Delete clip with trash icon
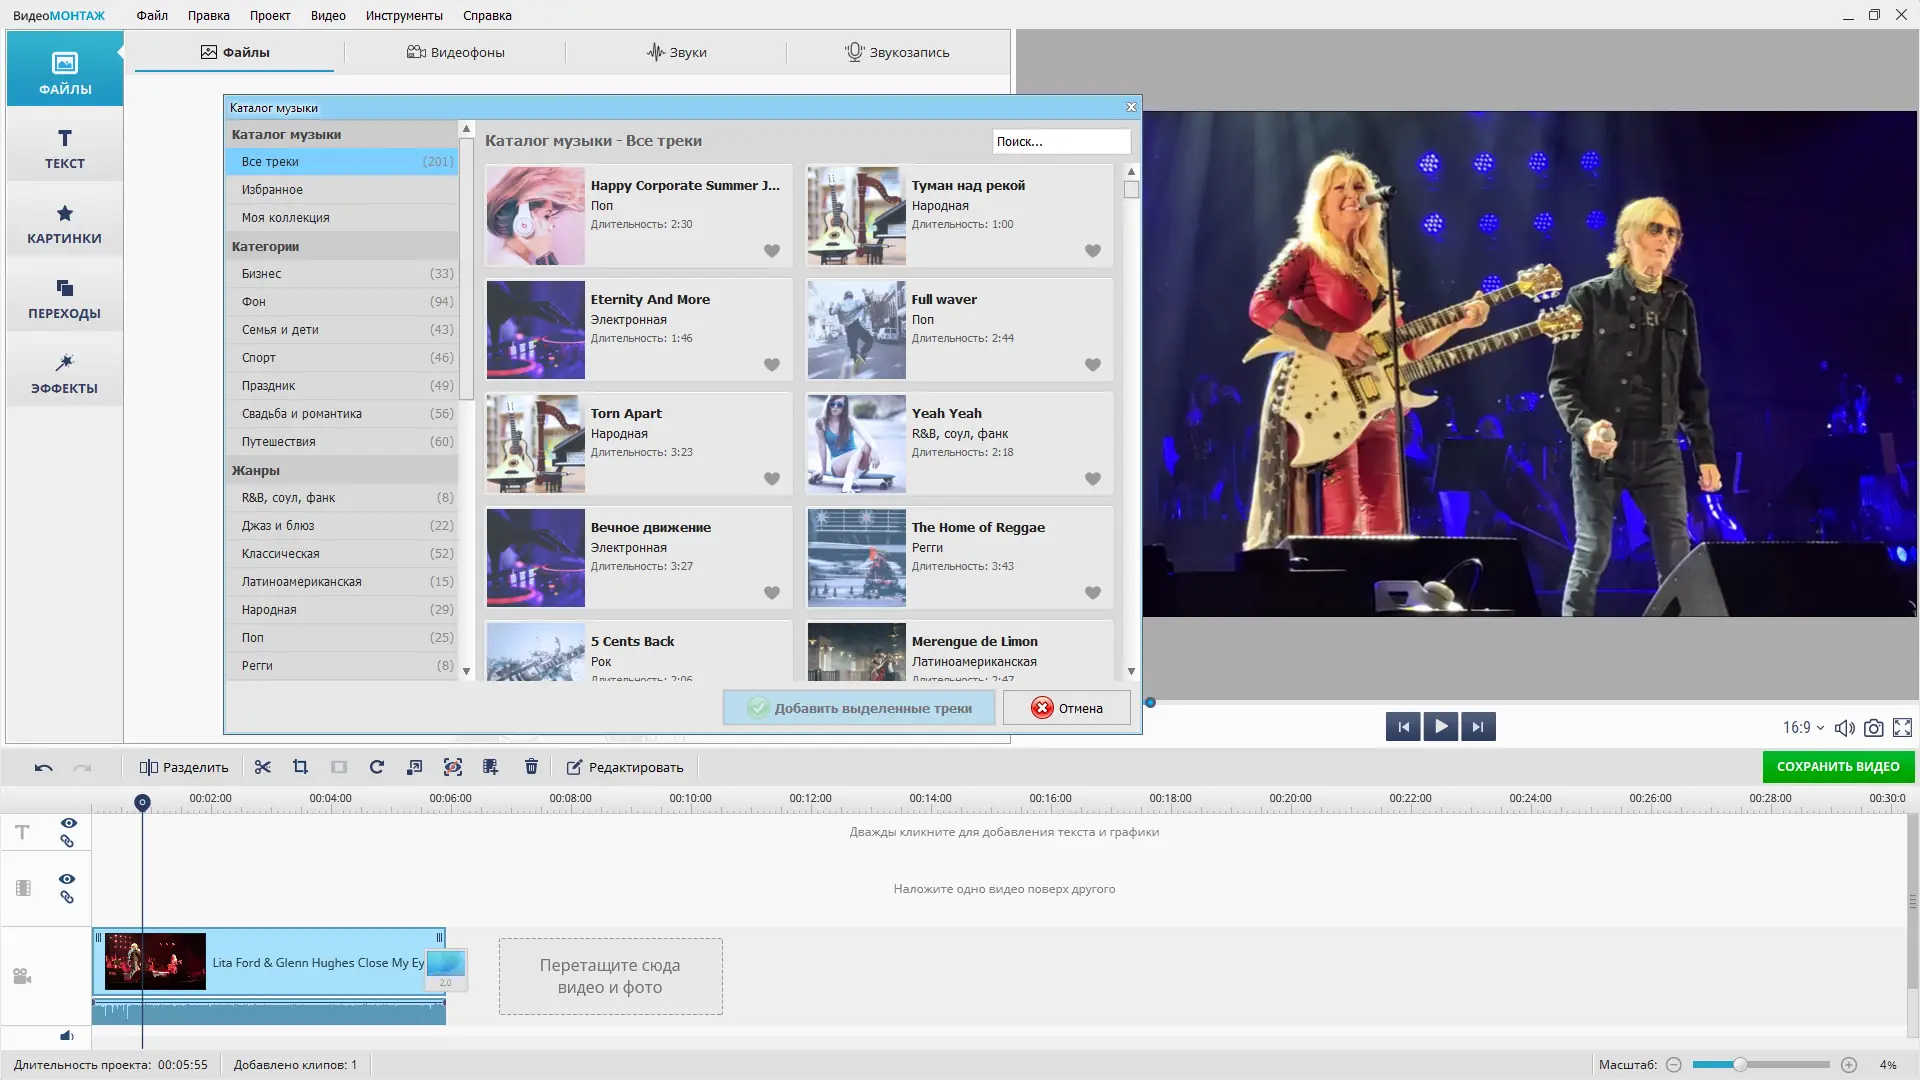1920x1080 pixels. click(531, 767)
